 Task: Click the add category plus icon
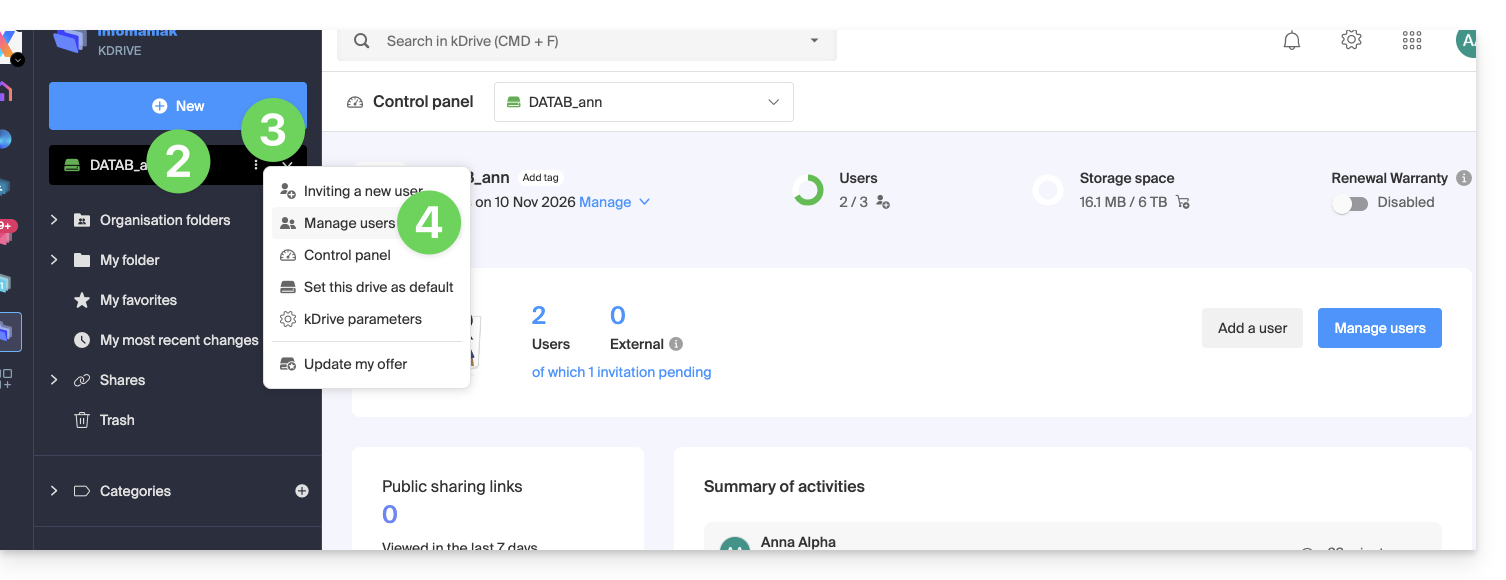click(x=302, y=491)
